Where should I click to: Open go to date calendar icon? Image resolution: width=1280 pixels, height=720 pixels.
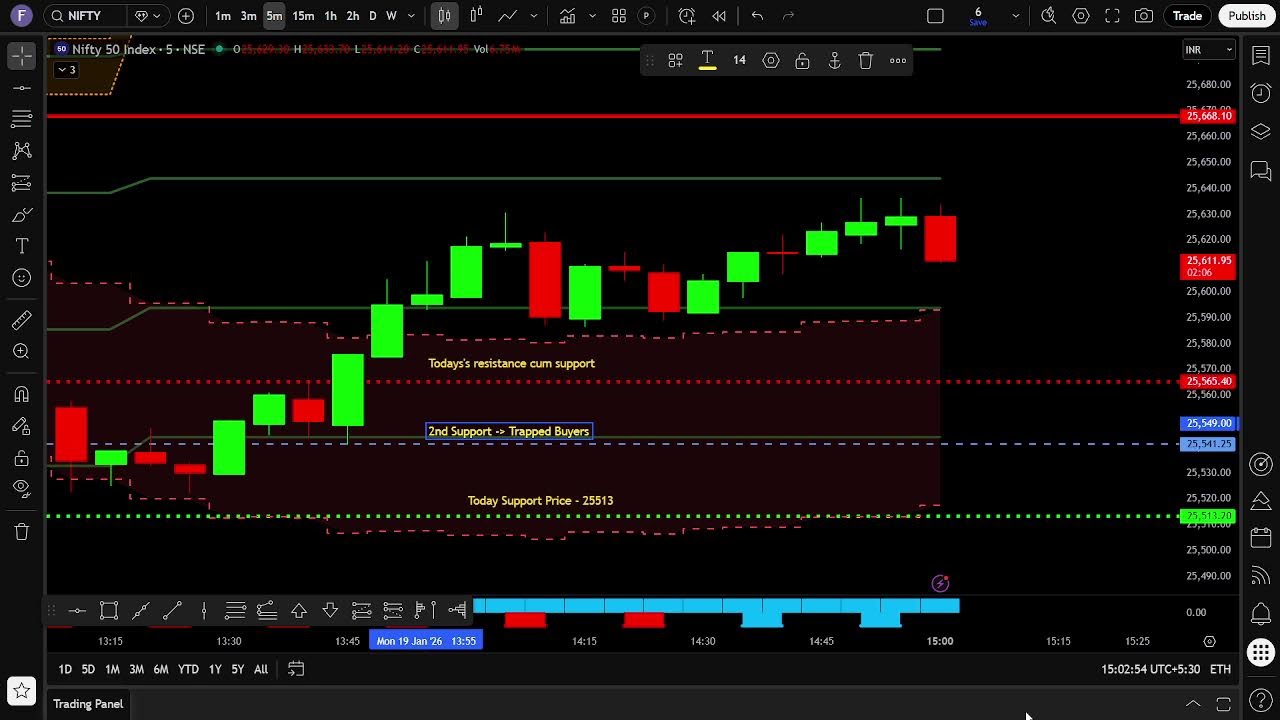click(296, 669)
